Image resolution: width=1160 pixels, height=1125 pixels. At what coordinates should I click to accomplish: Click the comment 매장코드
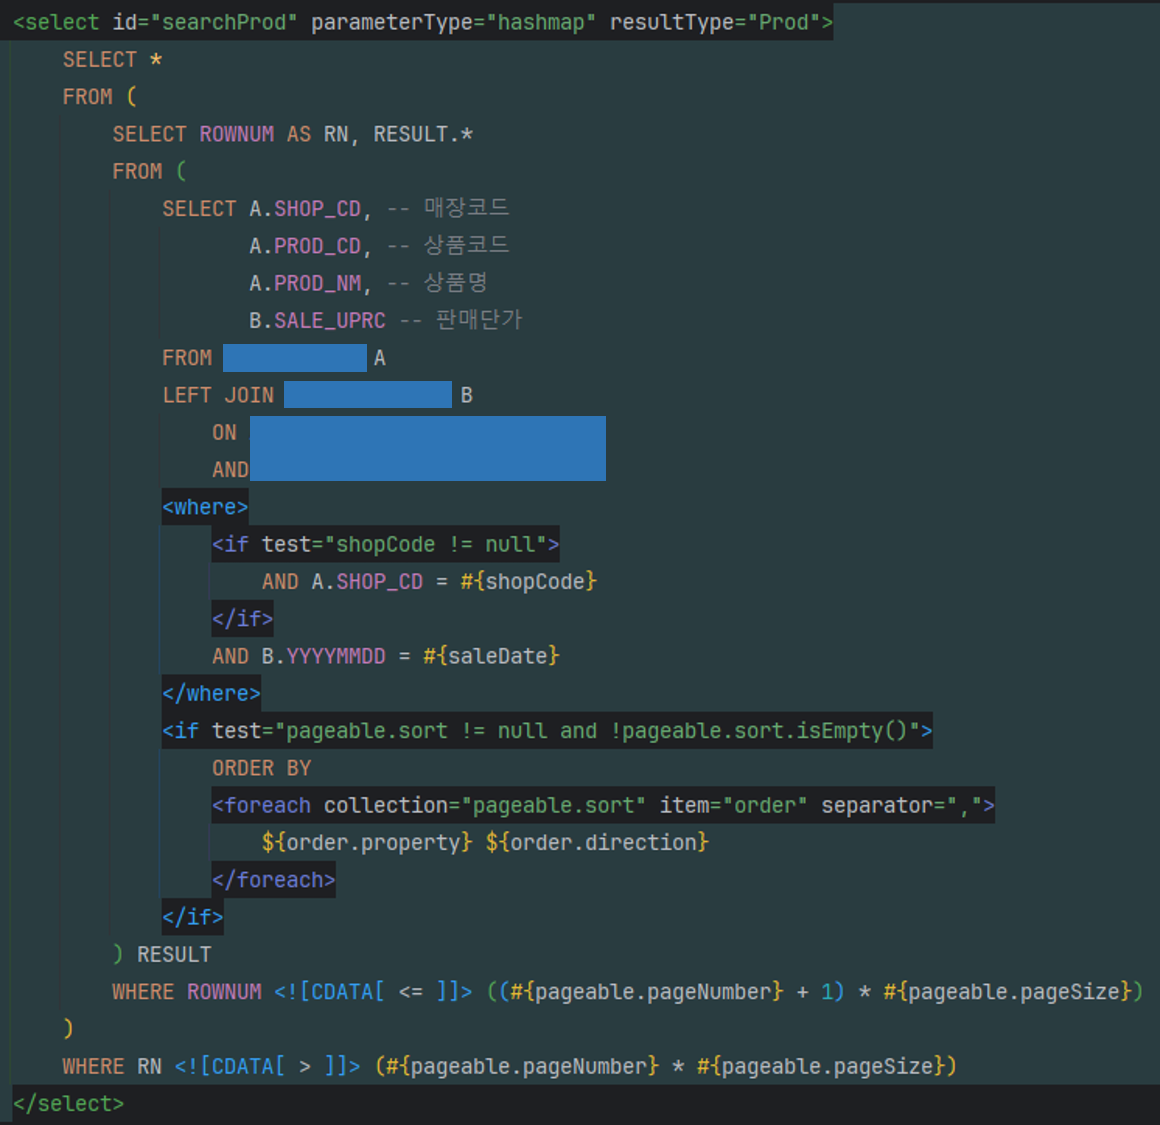(x=466, y=208)
